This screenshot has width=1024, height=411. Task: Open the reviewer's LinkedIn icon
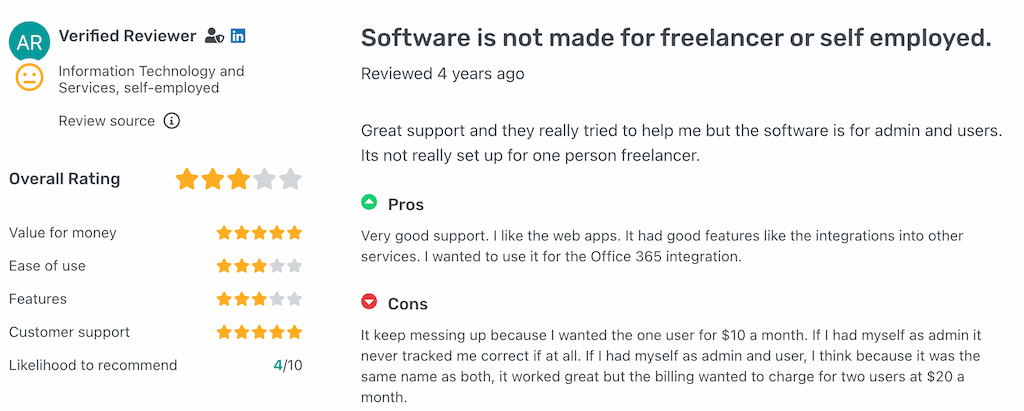tap(238, 36)
